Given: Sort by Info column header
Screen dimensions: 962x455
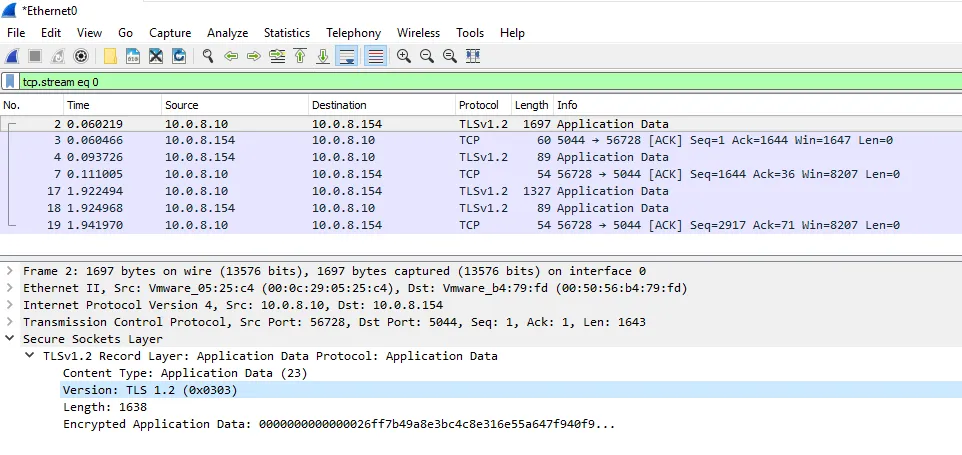Looking at the screenshot, I should pyautogui.click(x=758, y=105).
